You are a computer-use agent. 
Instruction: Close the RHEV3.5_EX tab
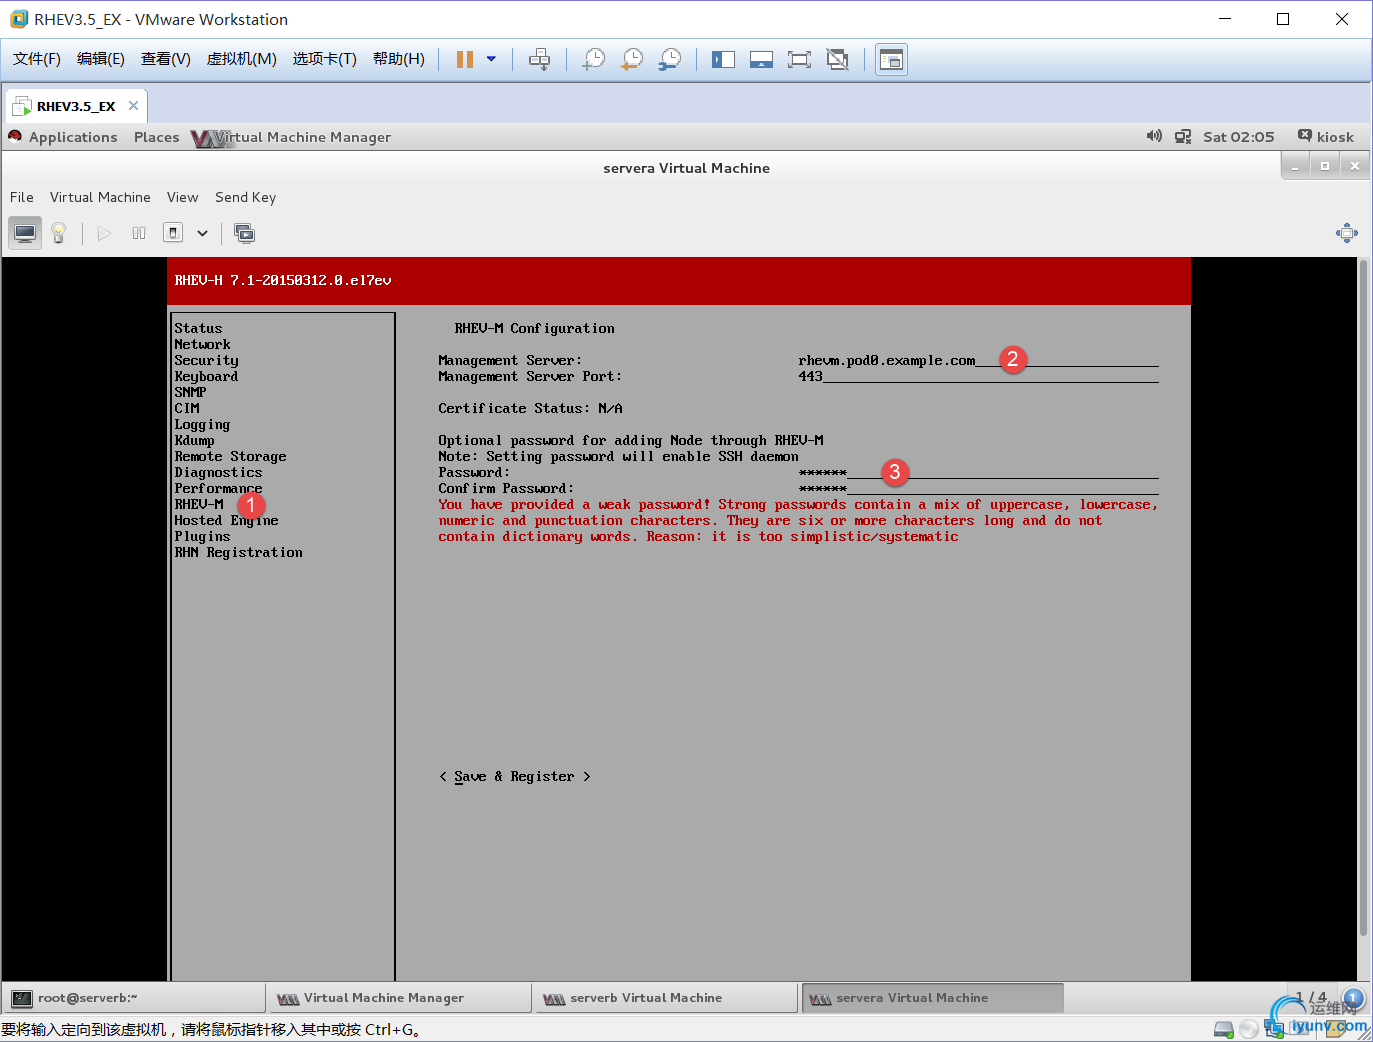(133, 105)
